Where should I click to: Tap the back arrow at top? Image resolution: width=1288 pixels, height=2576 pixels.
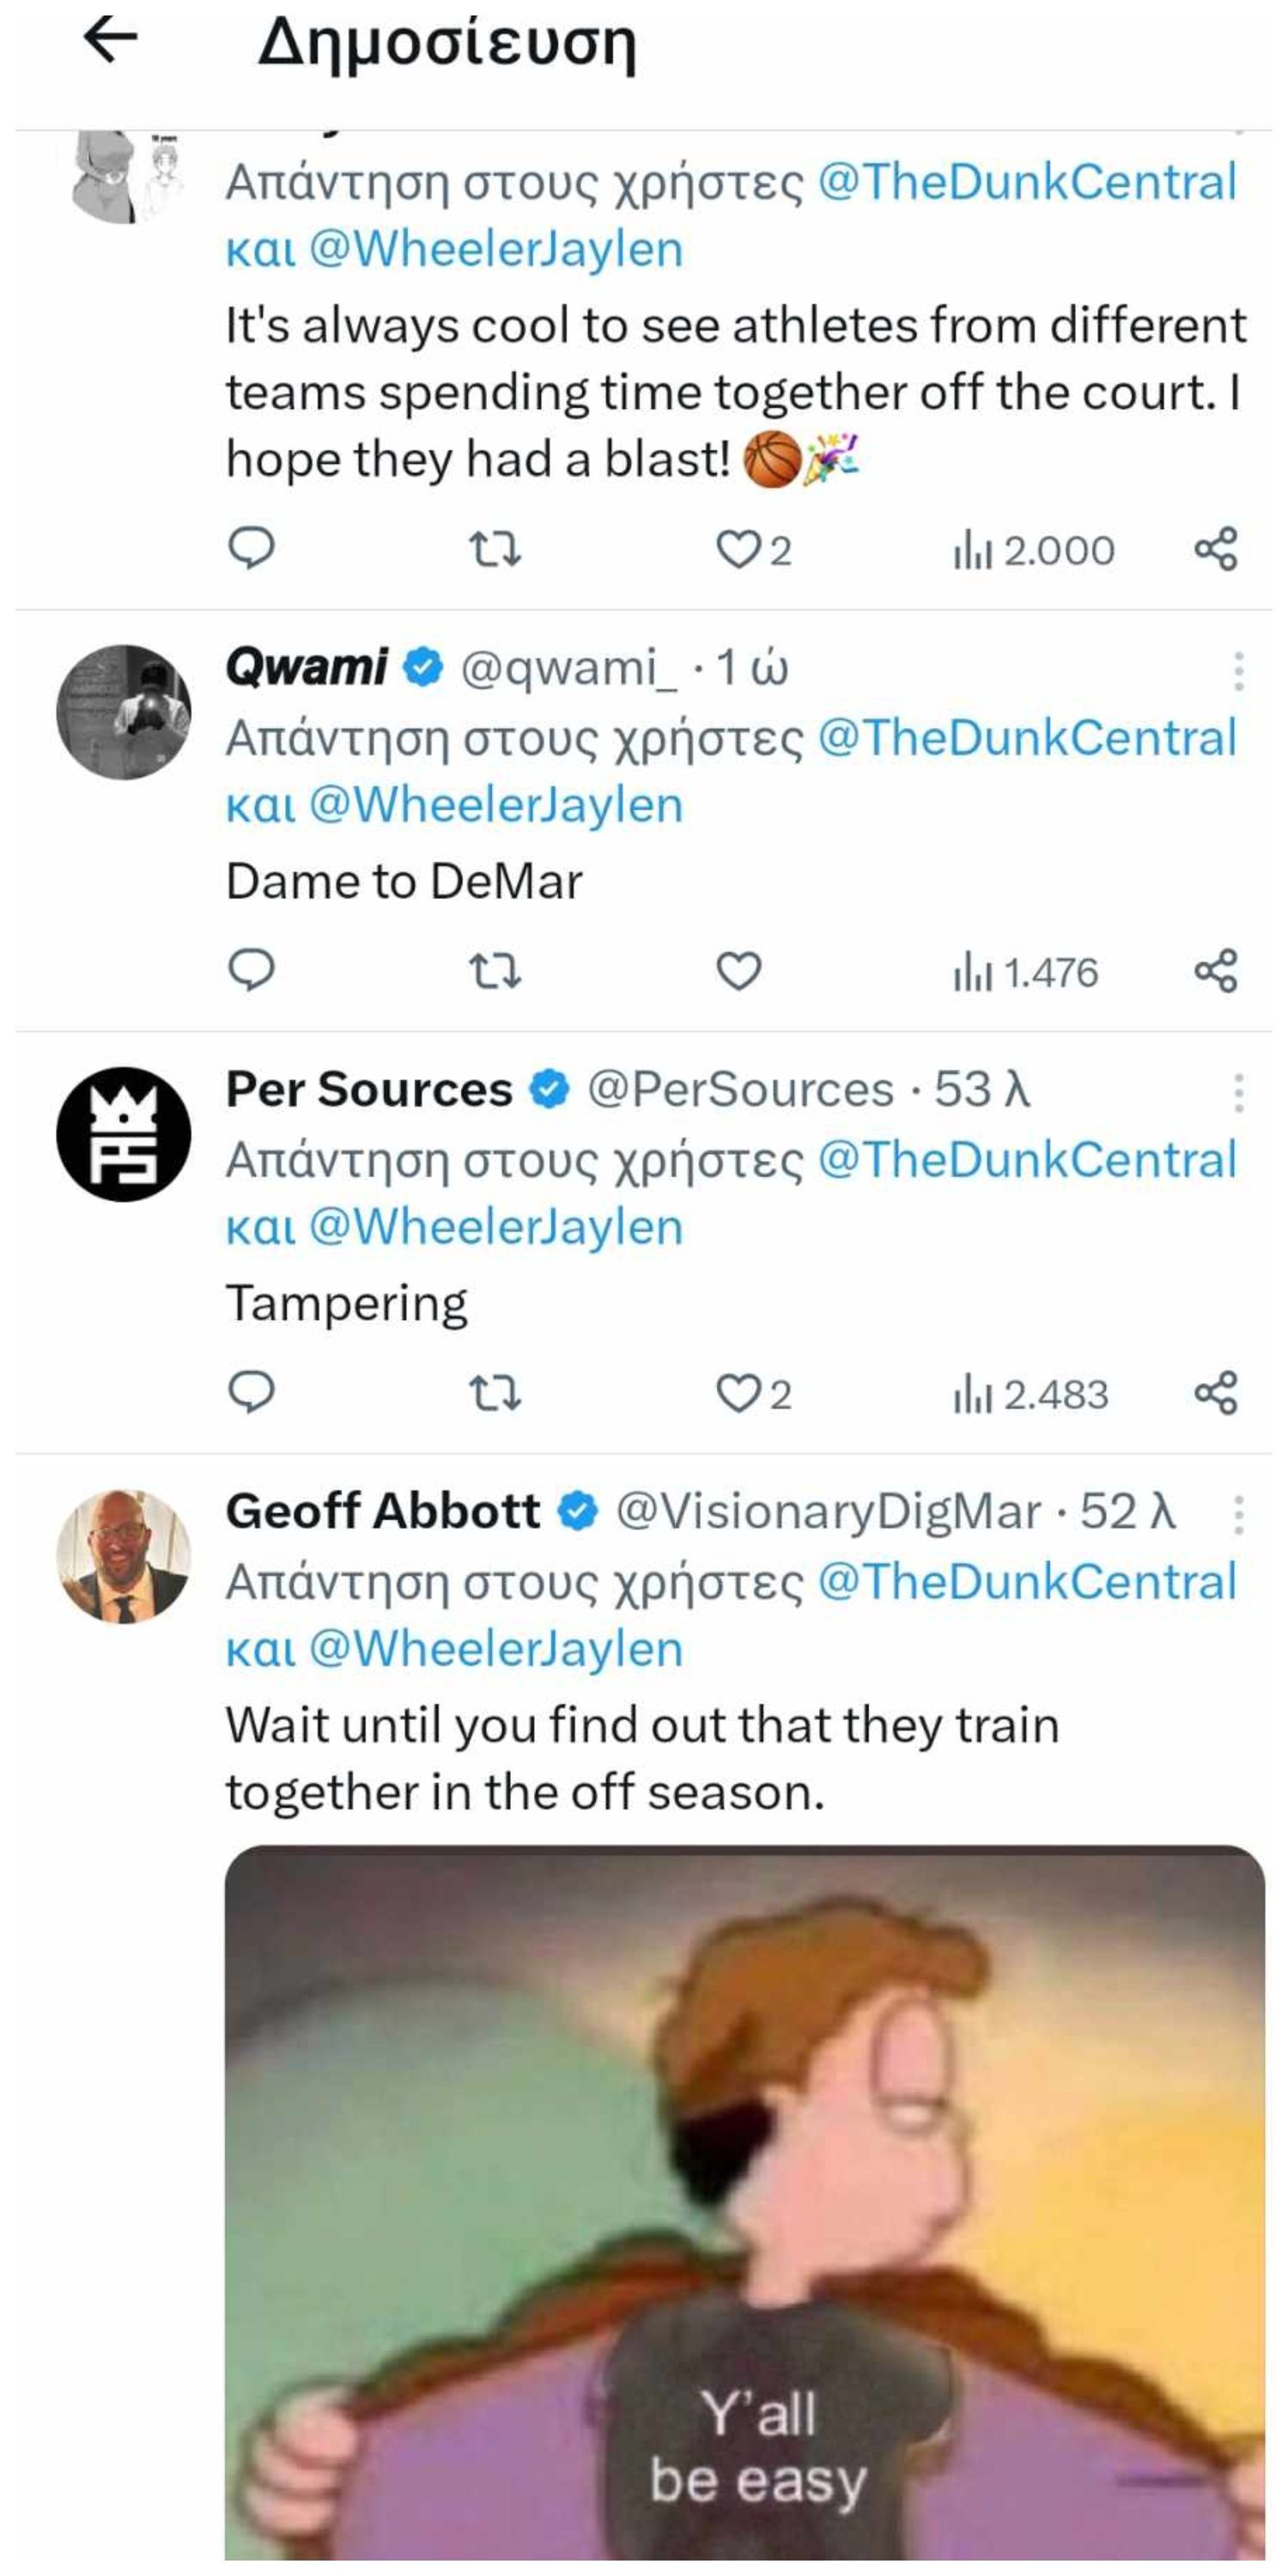point(110,41)
